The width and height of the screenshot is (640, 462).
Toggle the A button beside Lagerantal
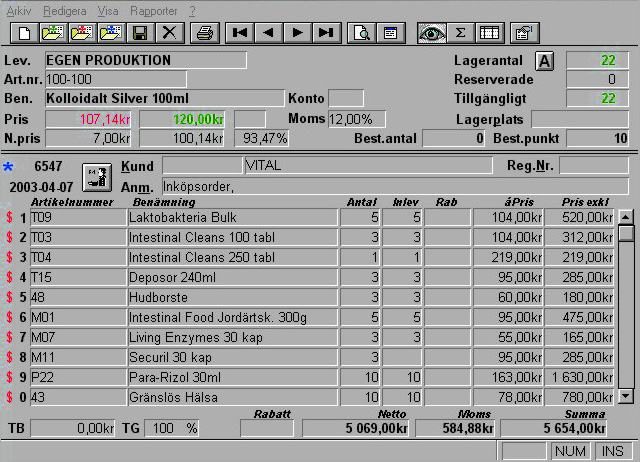[x=545, y=61]
